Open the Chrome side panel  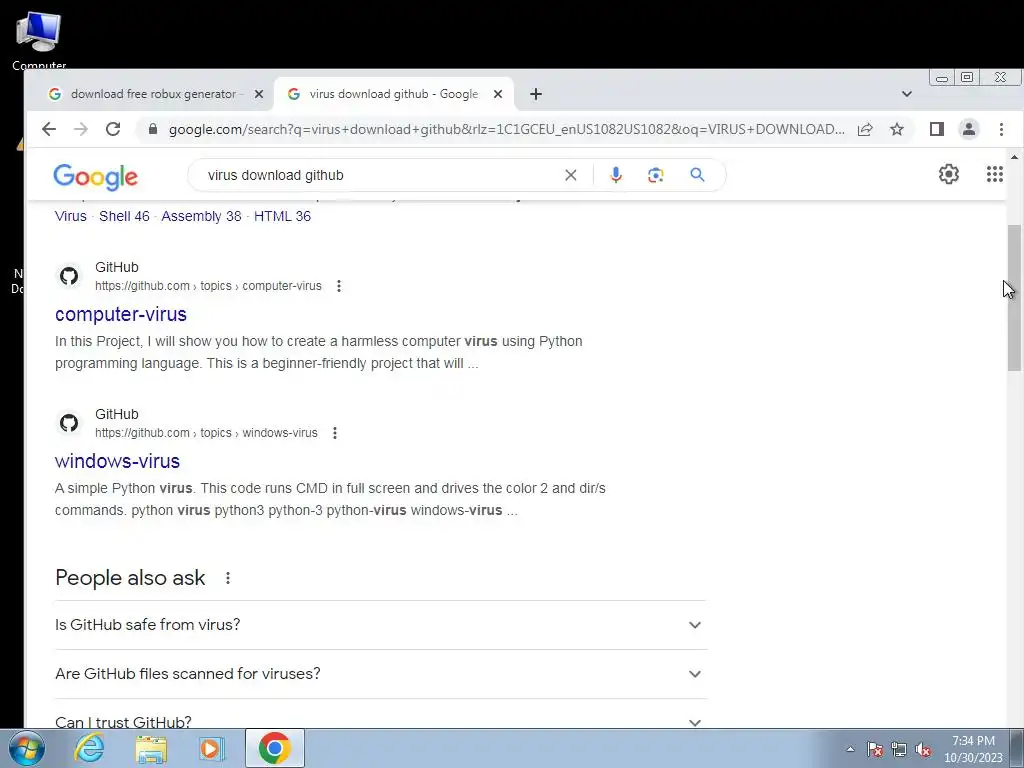936,129
